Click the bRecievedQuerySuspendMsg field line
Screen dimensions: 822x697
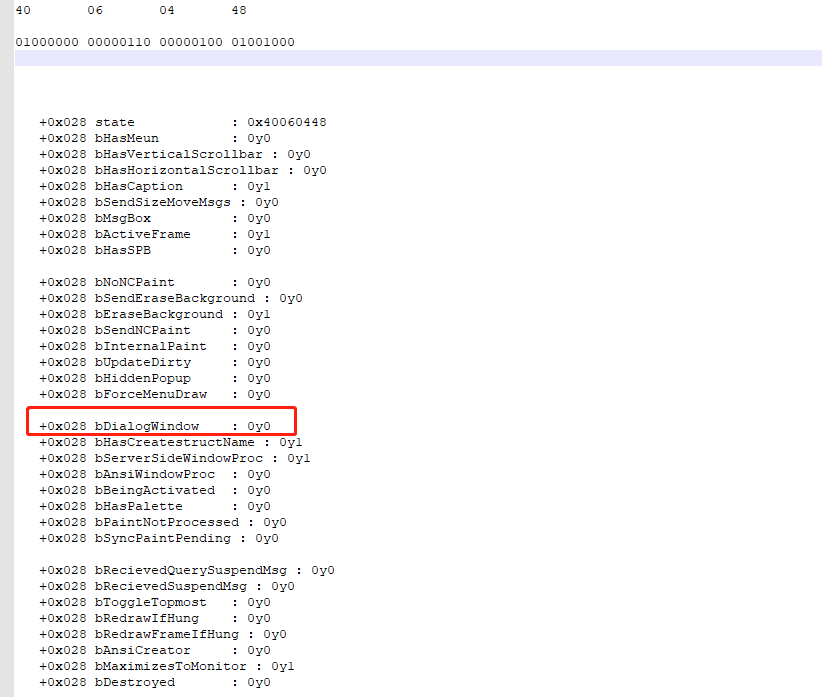187,571
